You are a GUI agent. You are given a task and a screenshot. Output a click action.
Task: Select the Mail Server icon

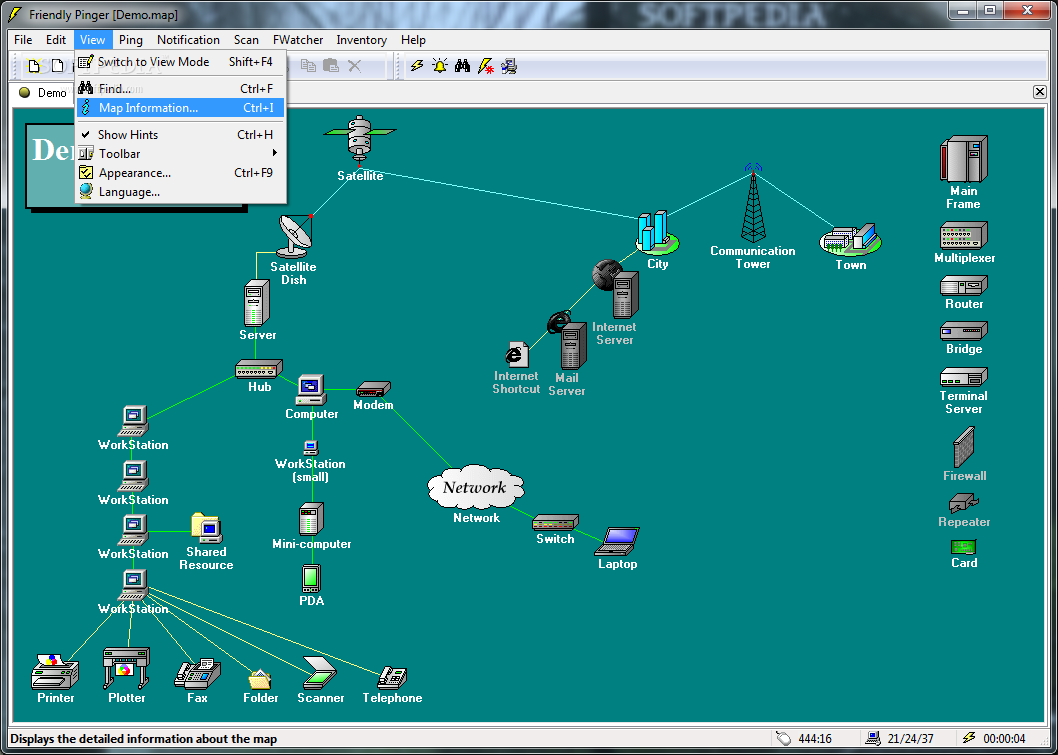click(x=566, y=341)
